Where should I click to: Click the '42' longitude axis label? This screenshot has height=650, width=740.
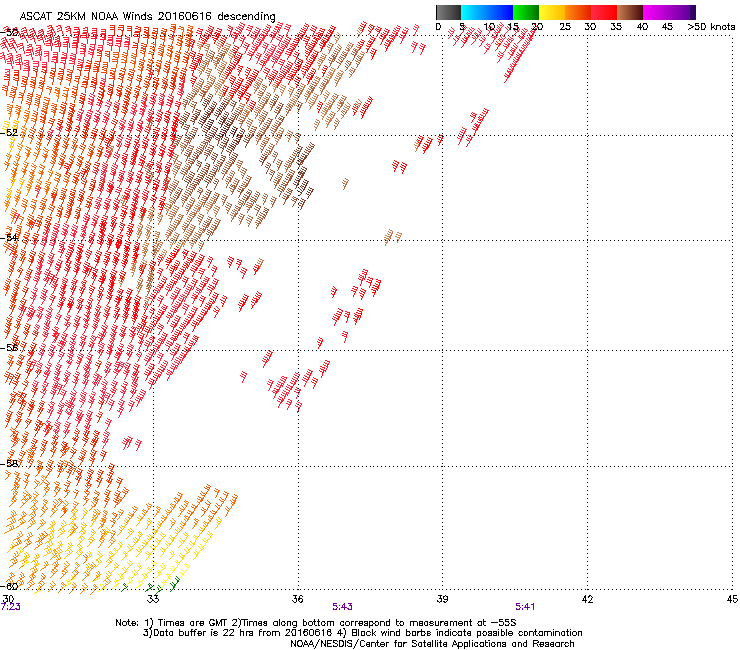[x=587, y=599]
